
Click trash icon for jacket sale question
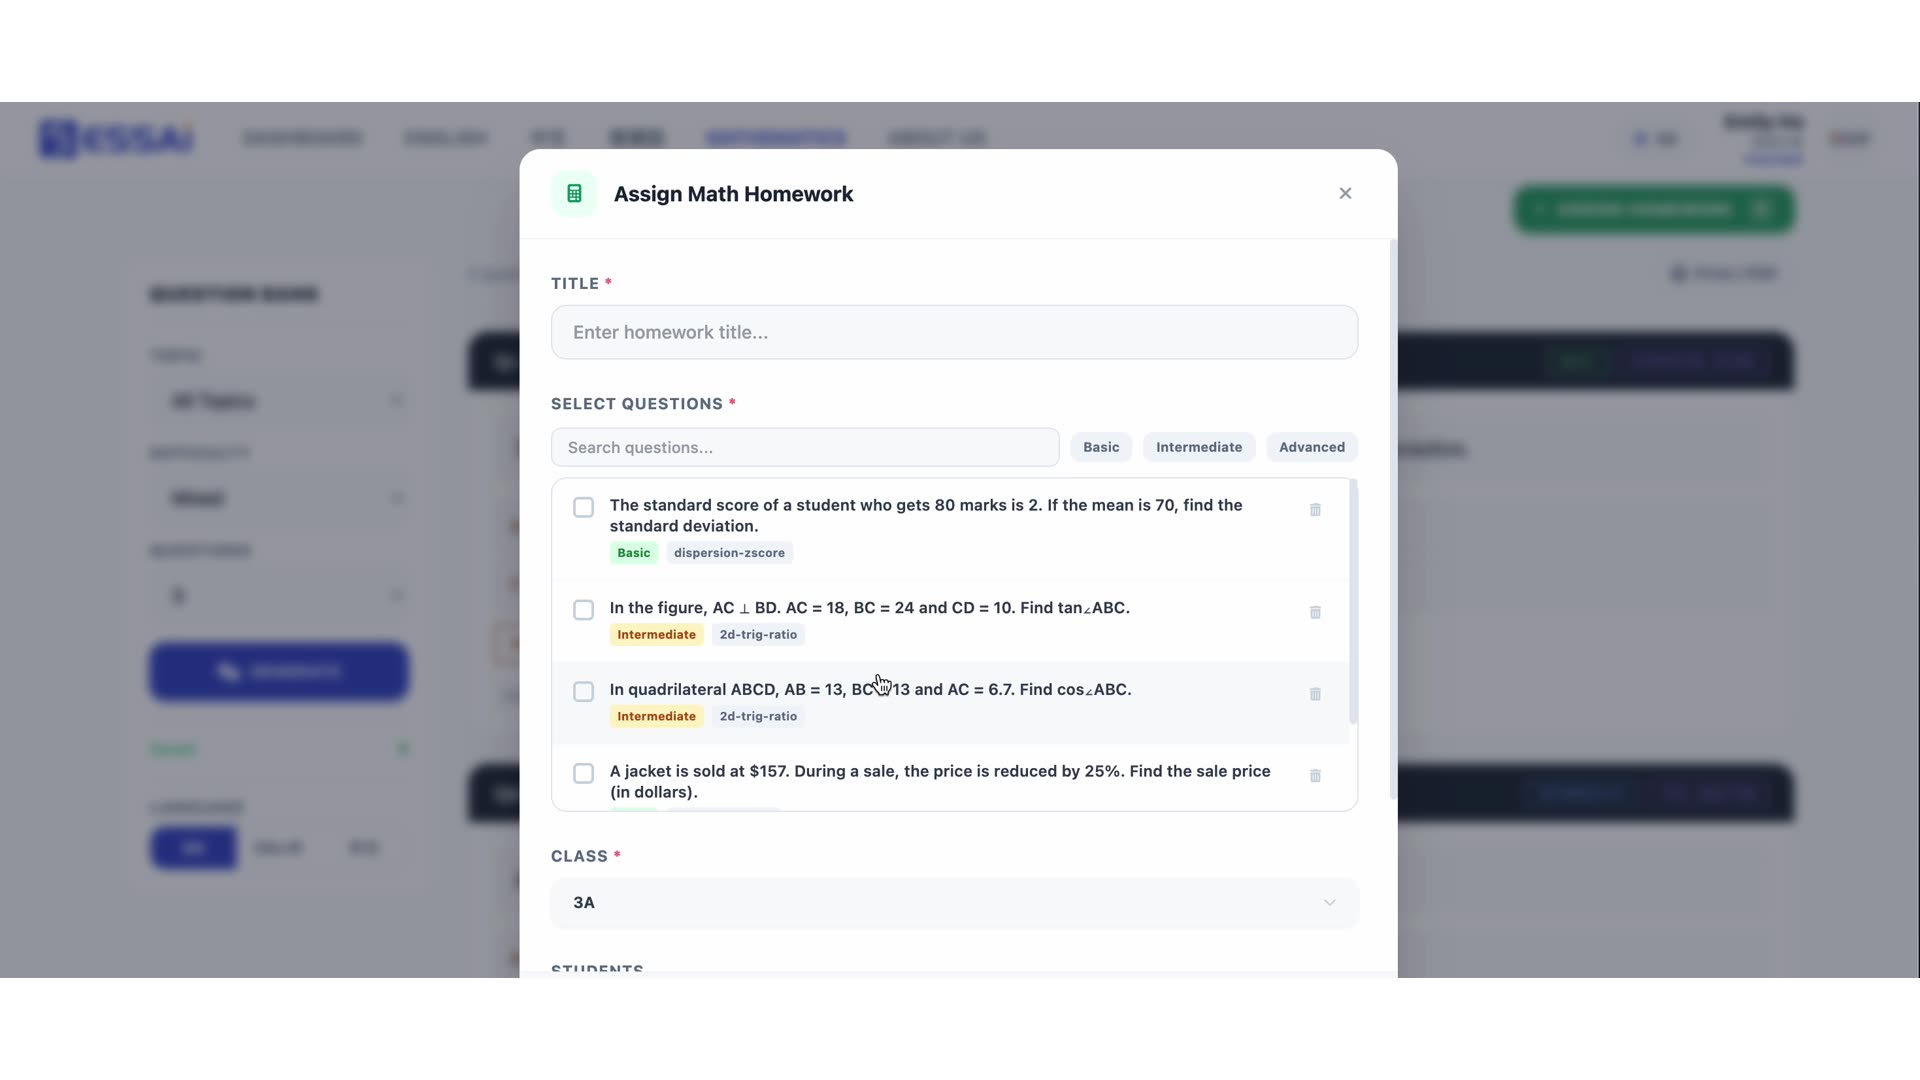1315,776
